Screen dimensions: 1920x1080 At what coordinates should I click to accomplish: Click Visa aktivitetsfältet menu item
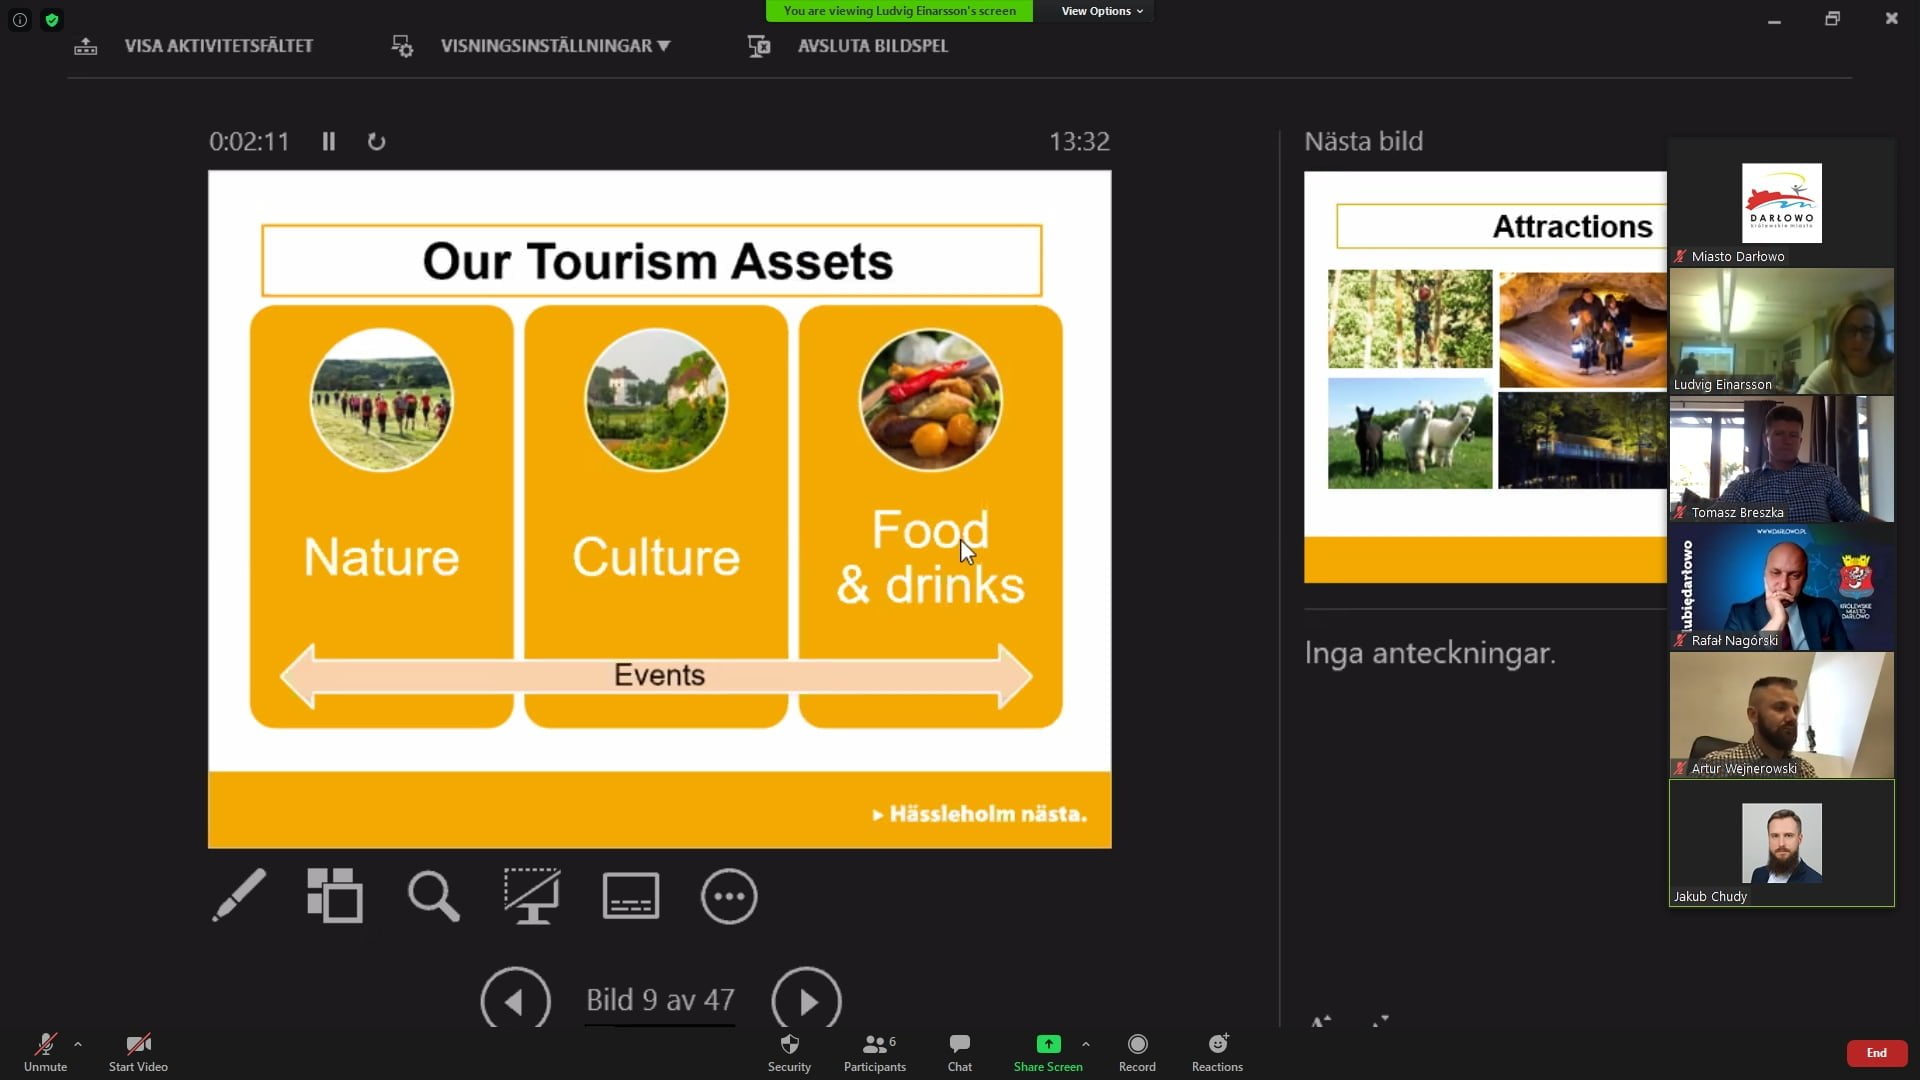tap(217, 46)
